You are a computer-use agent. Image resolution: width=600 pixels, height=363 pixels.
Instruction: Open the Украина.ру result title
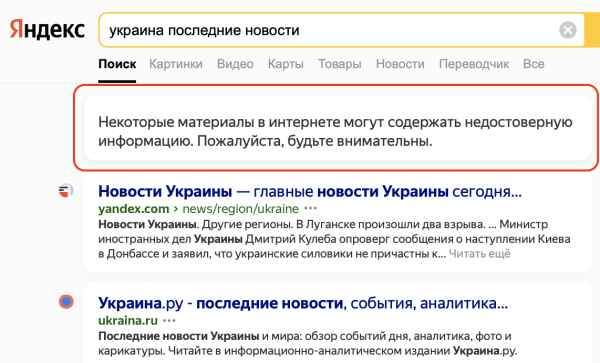(x=303, y=303)
